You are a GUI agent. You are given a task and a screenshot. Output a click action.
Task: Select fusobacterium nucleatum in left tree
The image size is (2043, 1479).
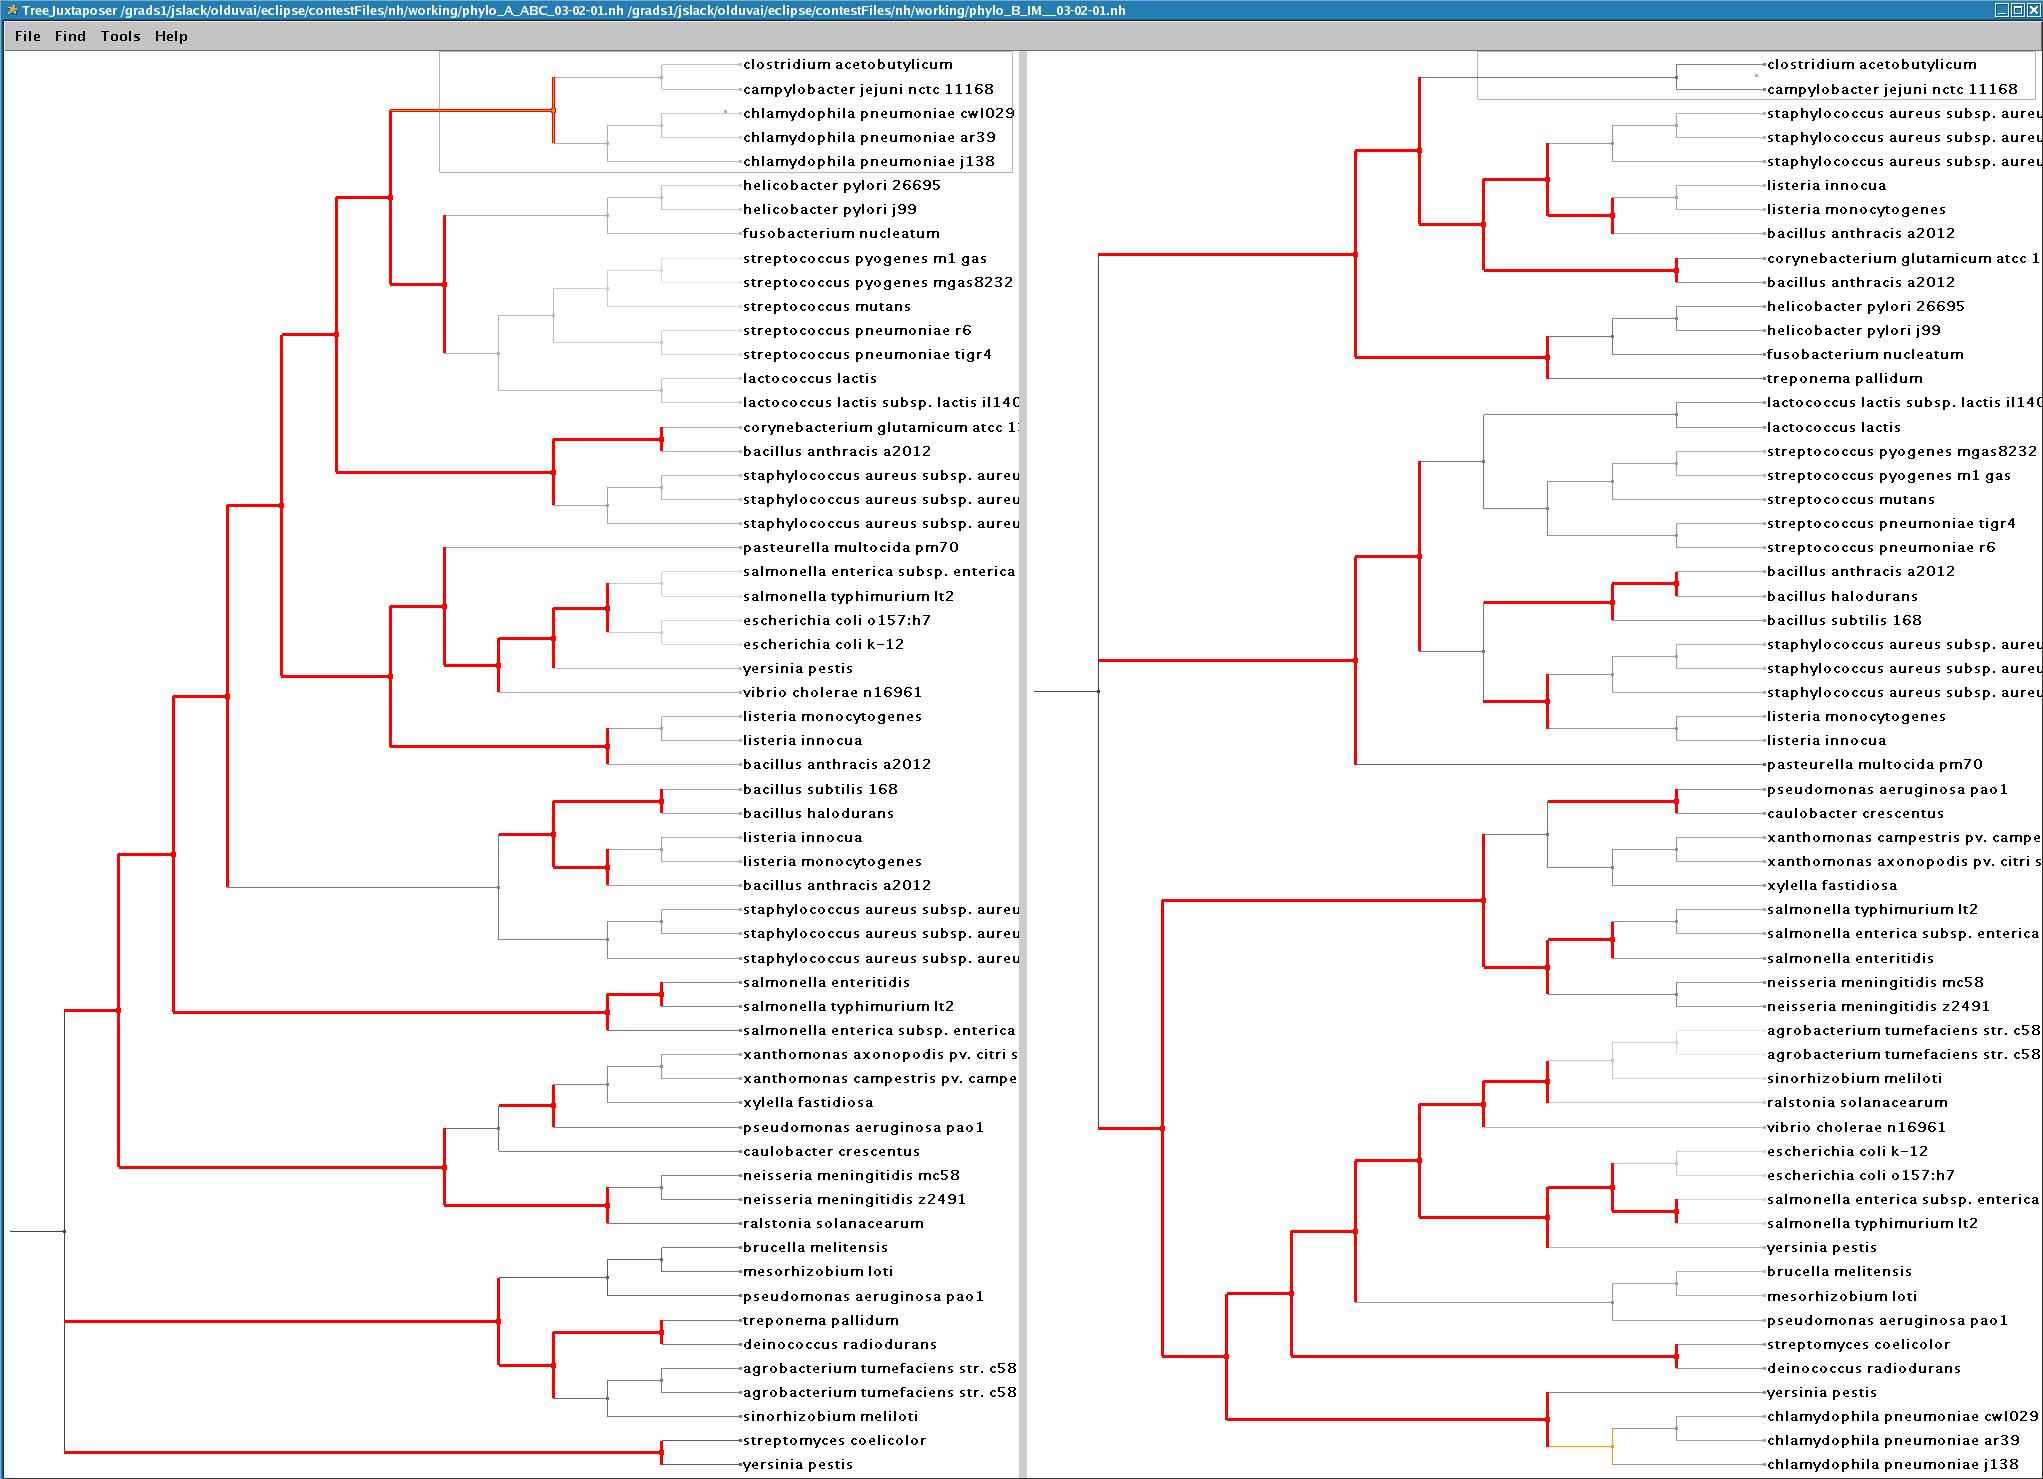pos(841,233)
